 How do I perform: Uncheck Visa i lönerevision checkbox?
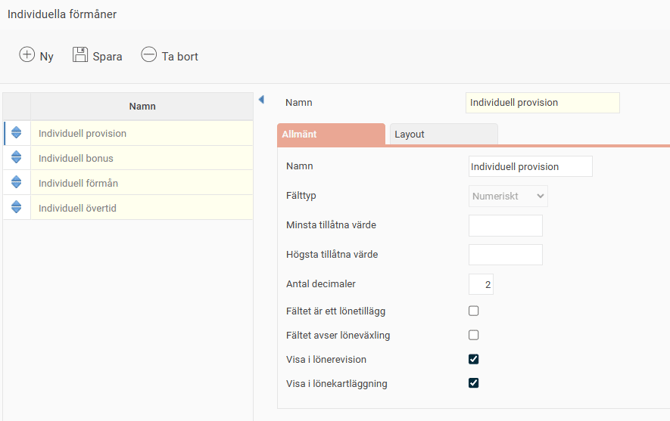point(474,359)
